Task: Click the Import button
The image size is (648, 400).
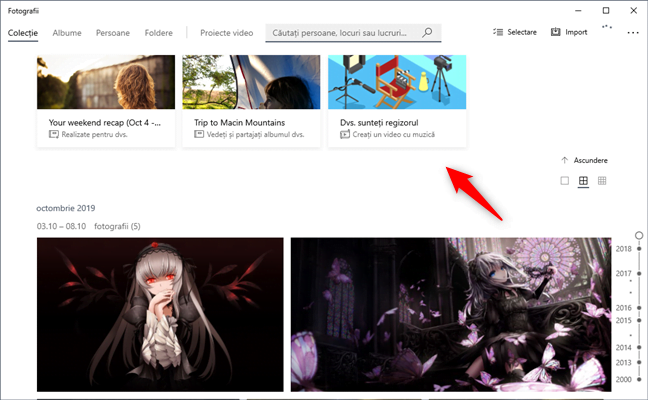Action: [x=569, y=32]
